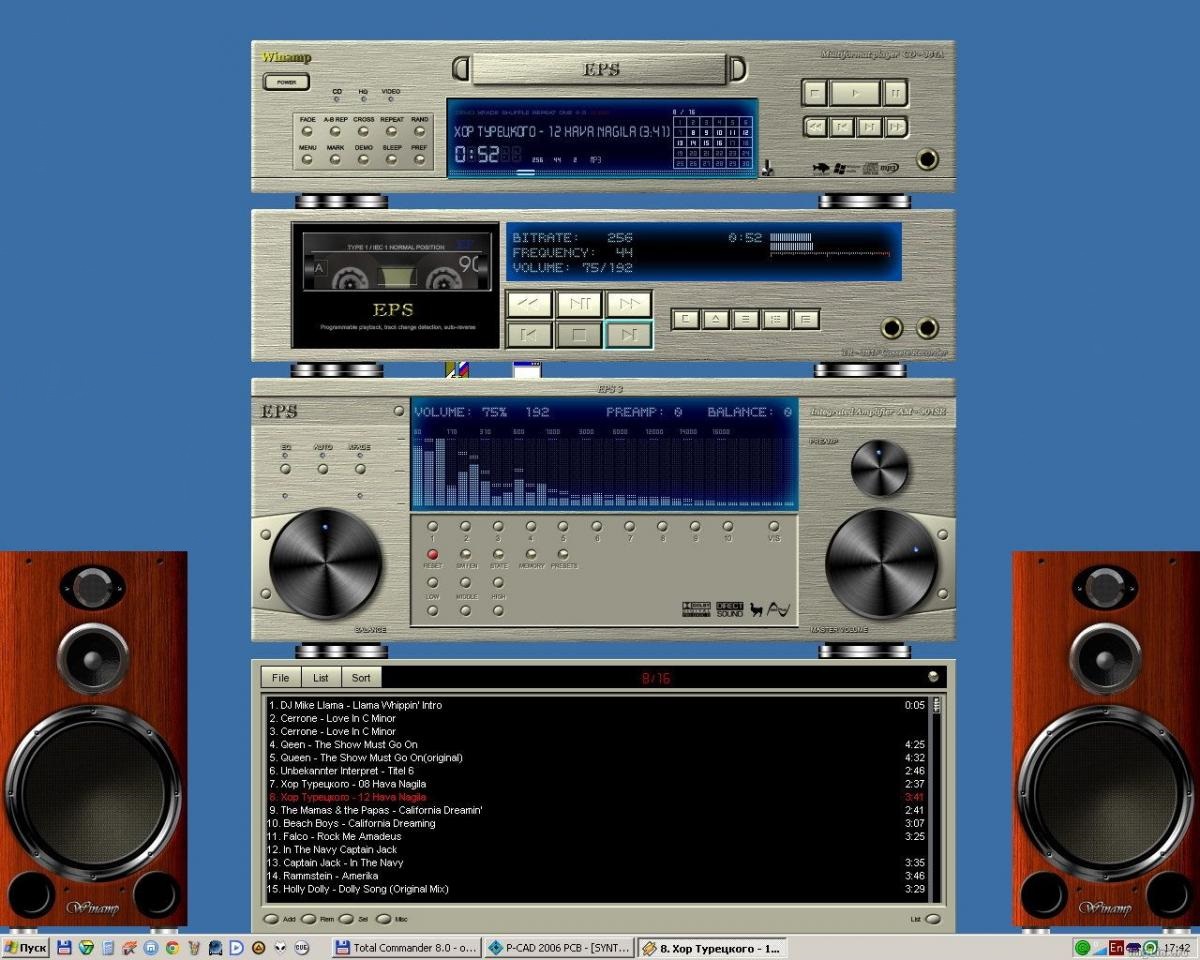Open preferences with PREF button
The width and height of the screenshot is (1200, 960).
(419, 159)
